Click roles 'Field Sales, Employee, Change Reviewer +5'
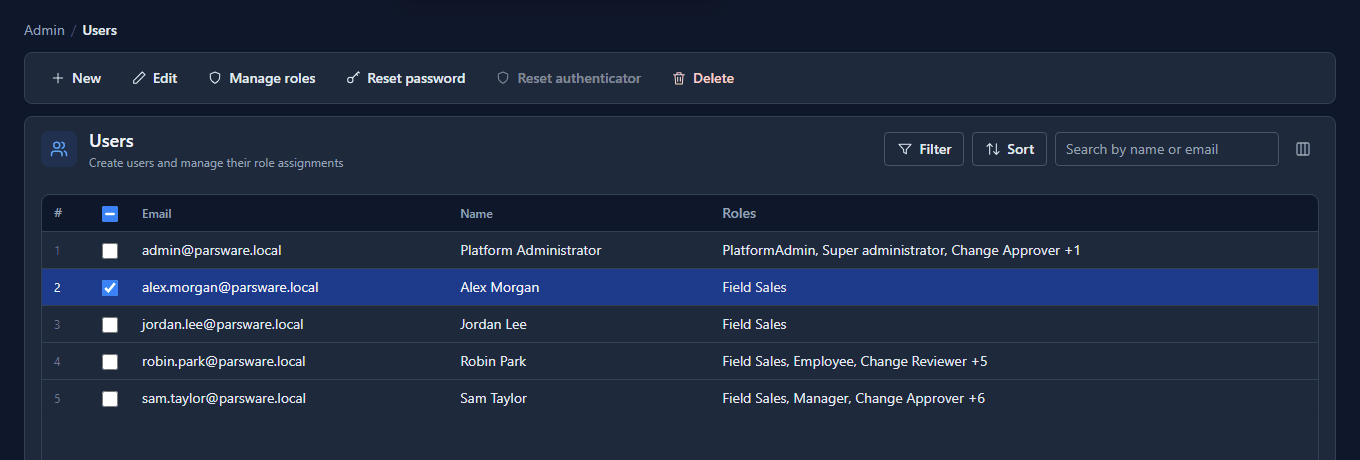1360x460 pixels. point(855,361)
